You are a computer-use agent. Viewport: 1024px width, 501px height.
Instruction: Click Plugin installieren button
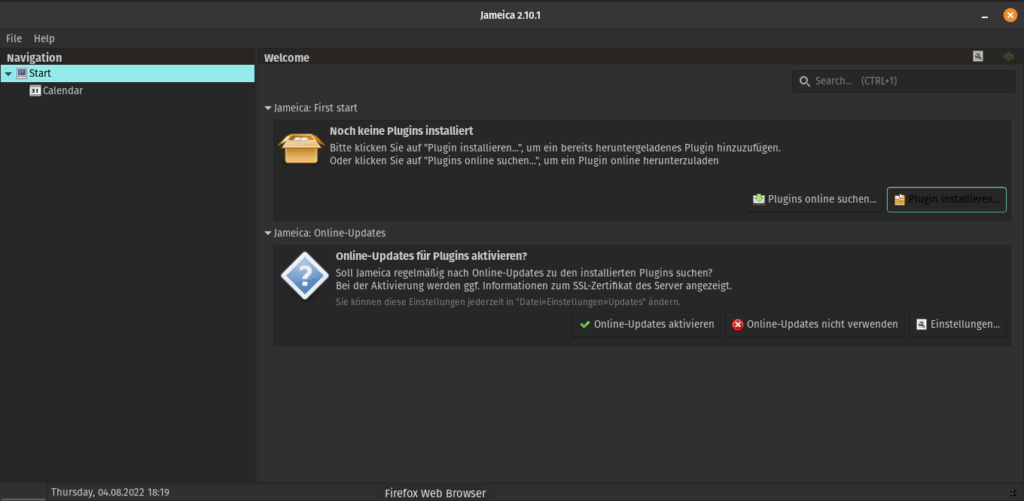tap(946, 199)
